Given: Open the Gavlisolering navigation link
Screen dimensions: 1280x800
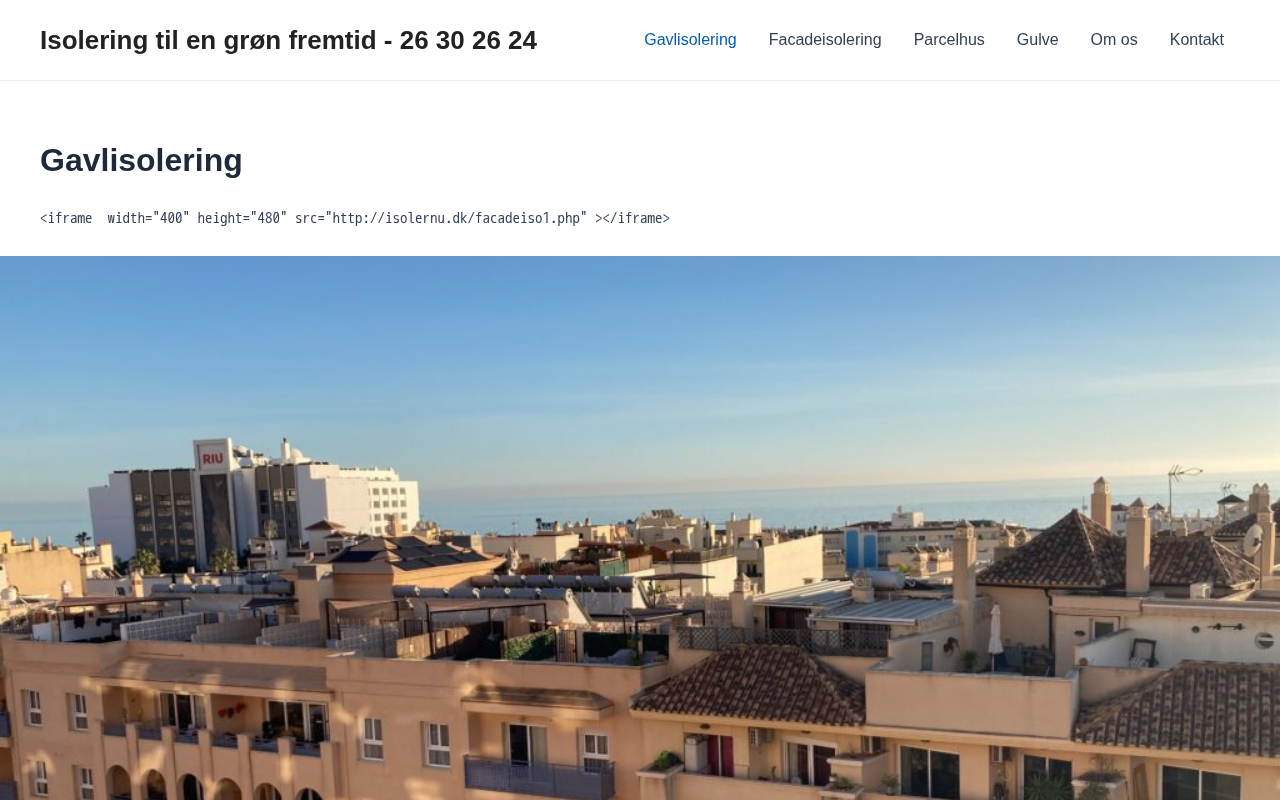Looking at the screenshot, I should click(x=690, y=40).
